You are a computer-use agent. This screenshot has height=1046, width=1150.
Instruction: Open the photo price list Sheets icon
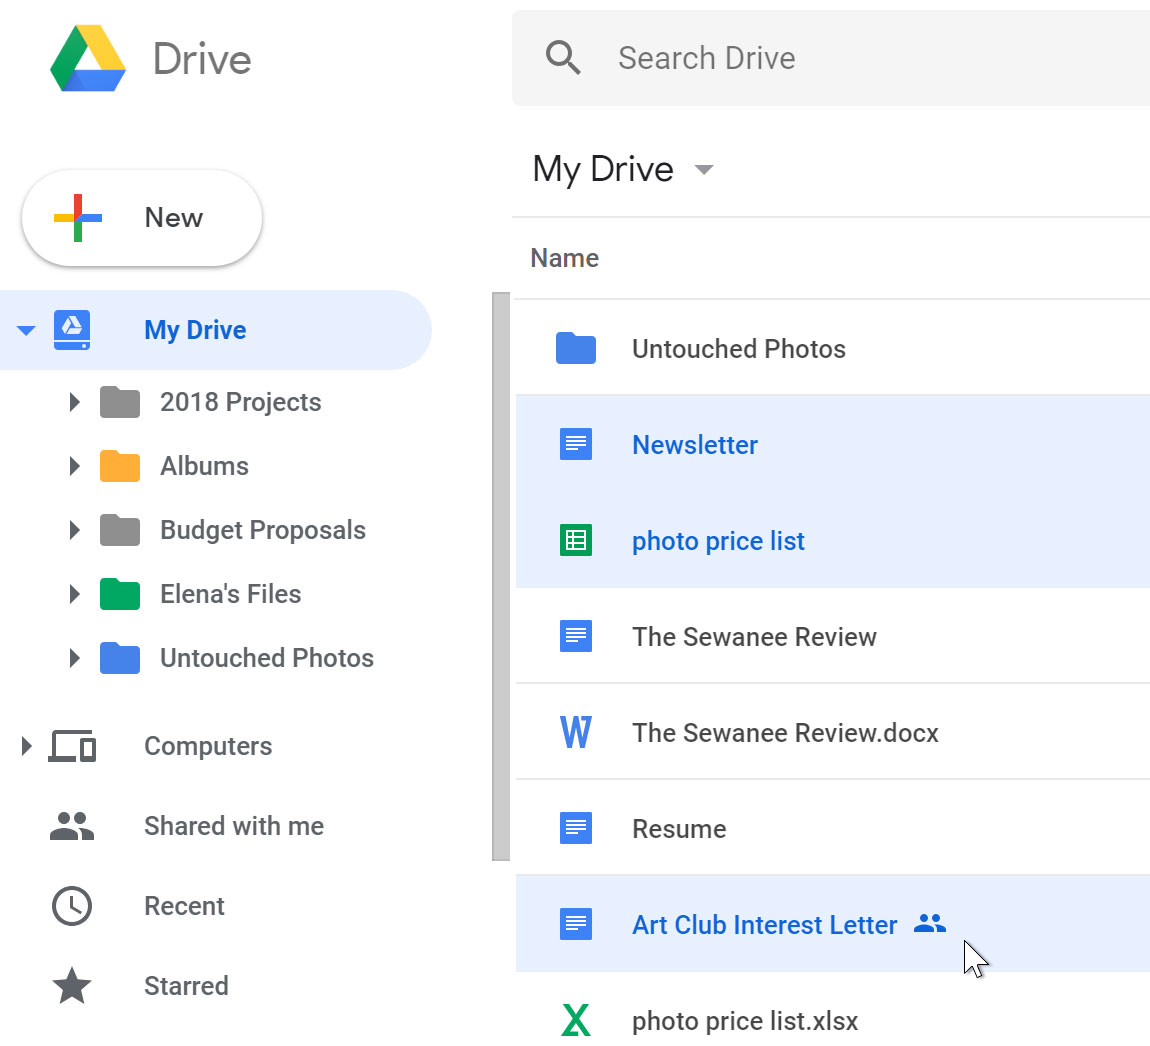tap(576, 540)
